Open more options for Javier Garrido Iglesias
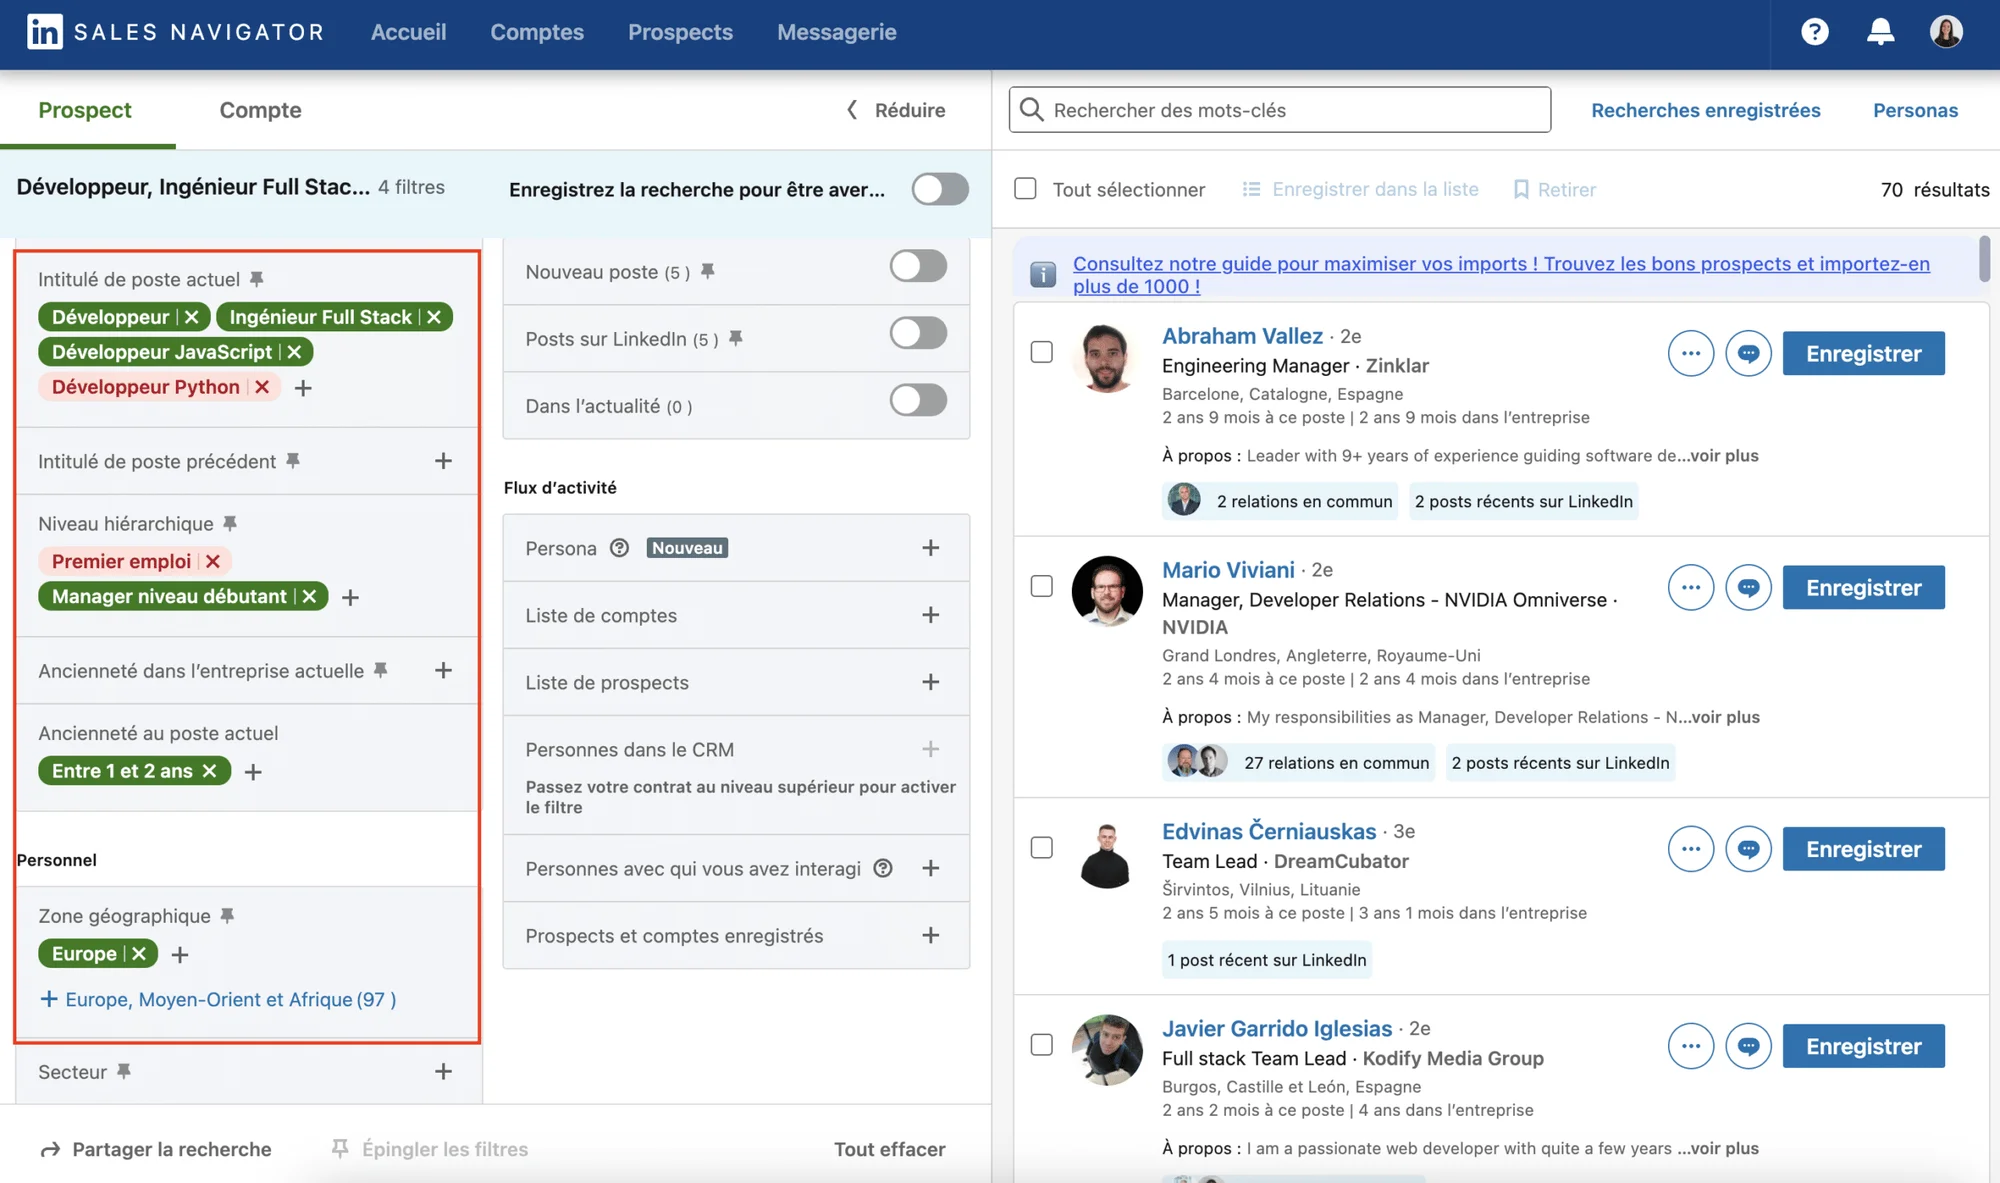Viewport: 2000px width, 1183px height. click(x=1691, y=1046)
